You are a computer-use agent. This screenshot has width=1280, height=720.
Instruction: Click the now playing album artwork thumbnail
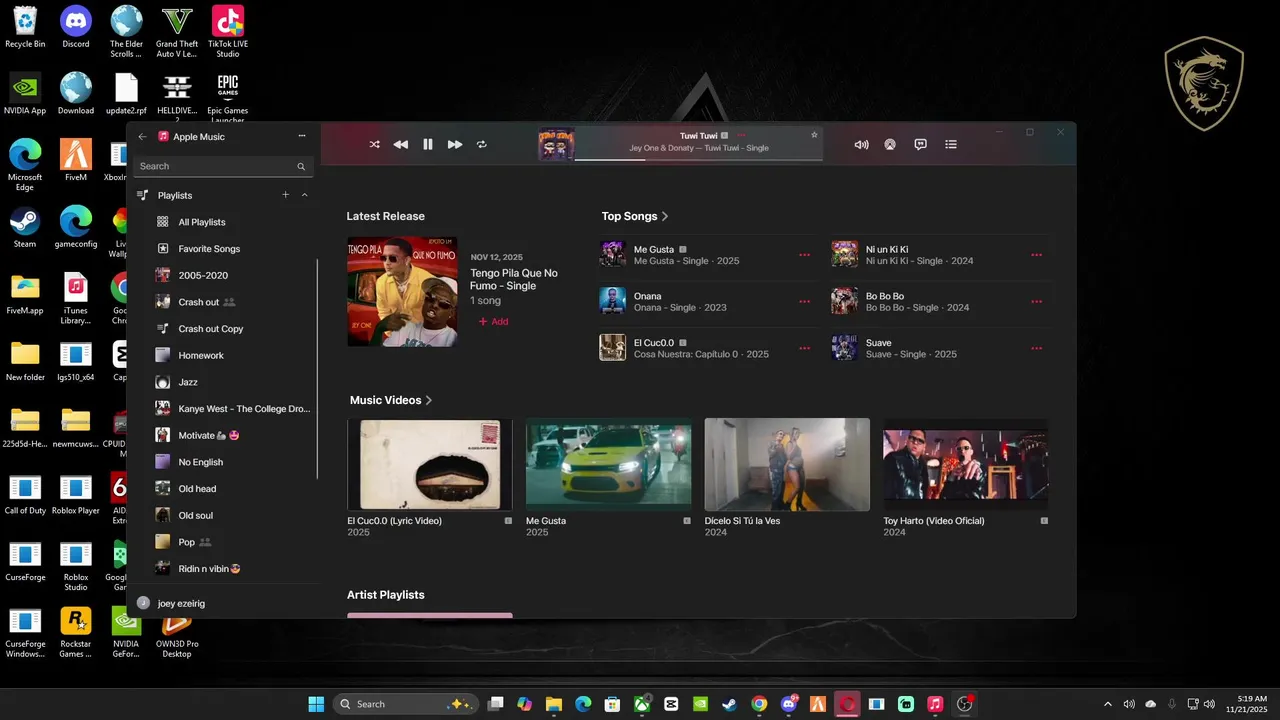pos(556,144)
